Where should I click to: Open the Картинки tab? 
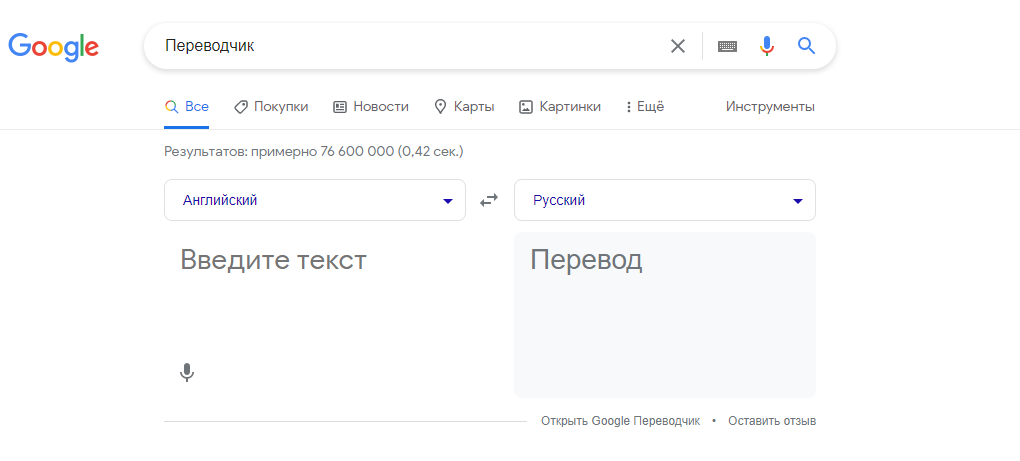tap(560, 107)
